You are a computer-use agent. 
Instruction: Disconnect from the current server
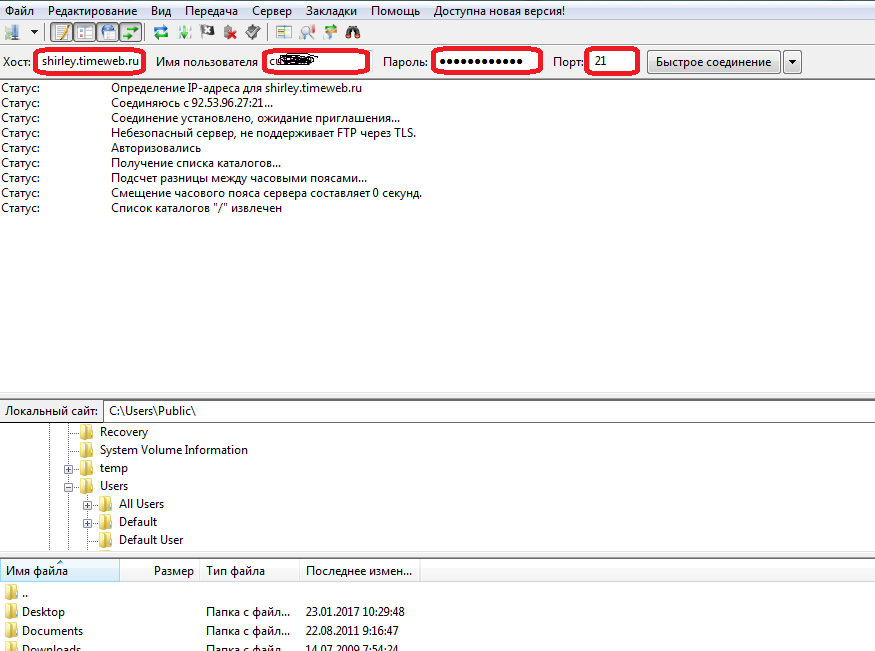pos(231,31)
